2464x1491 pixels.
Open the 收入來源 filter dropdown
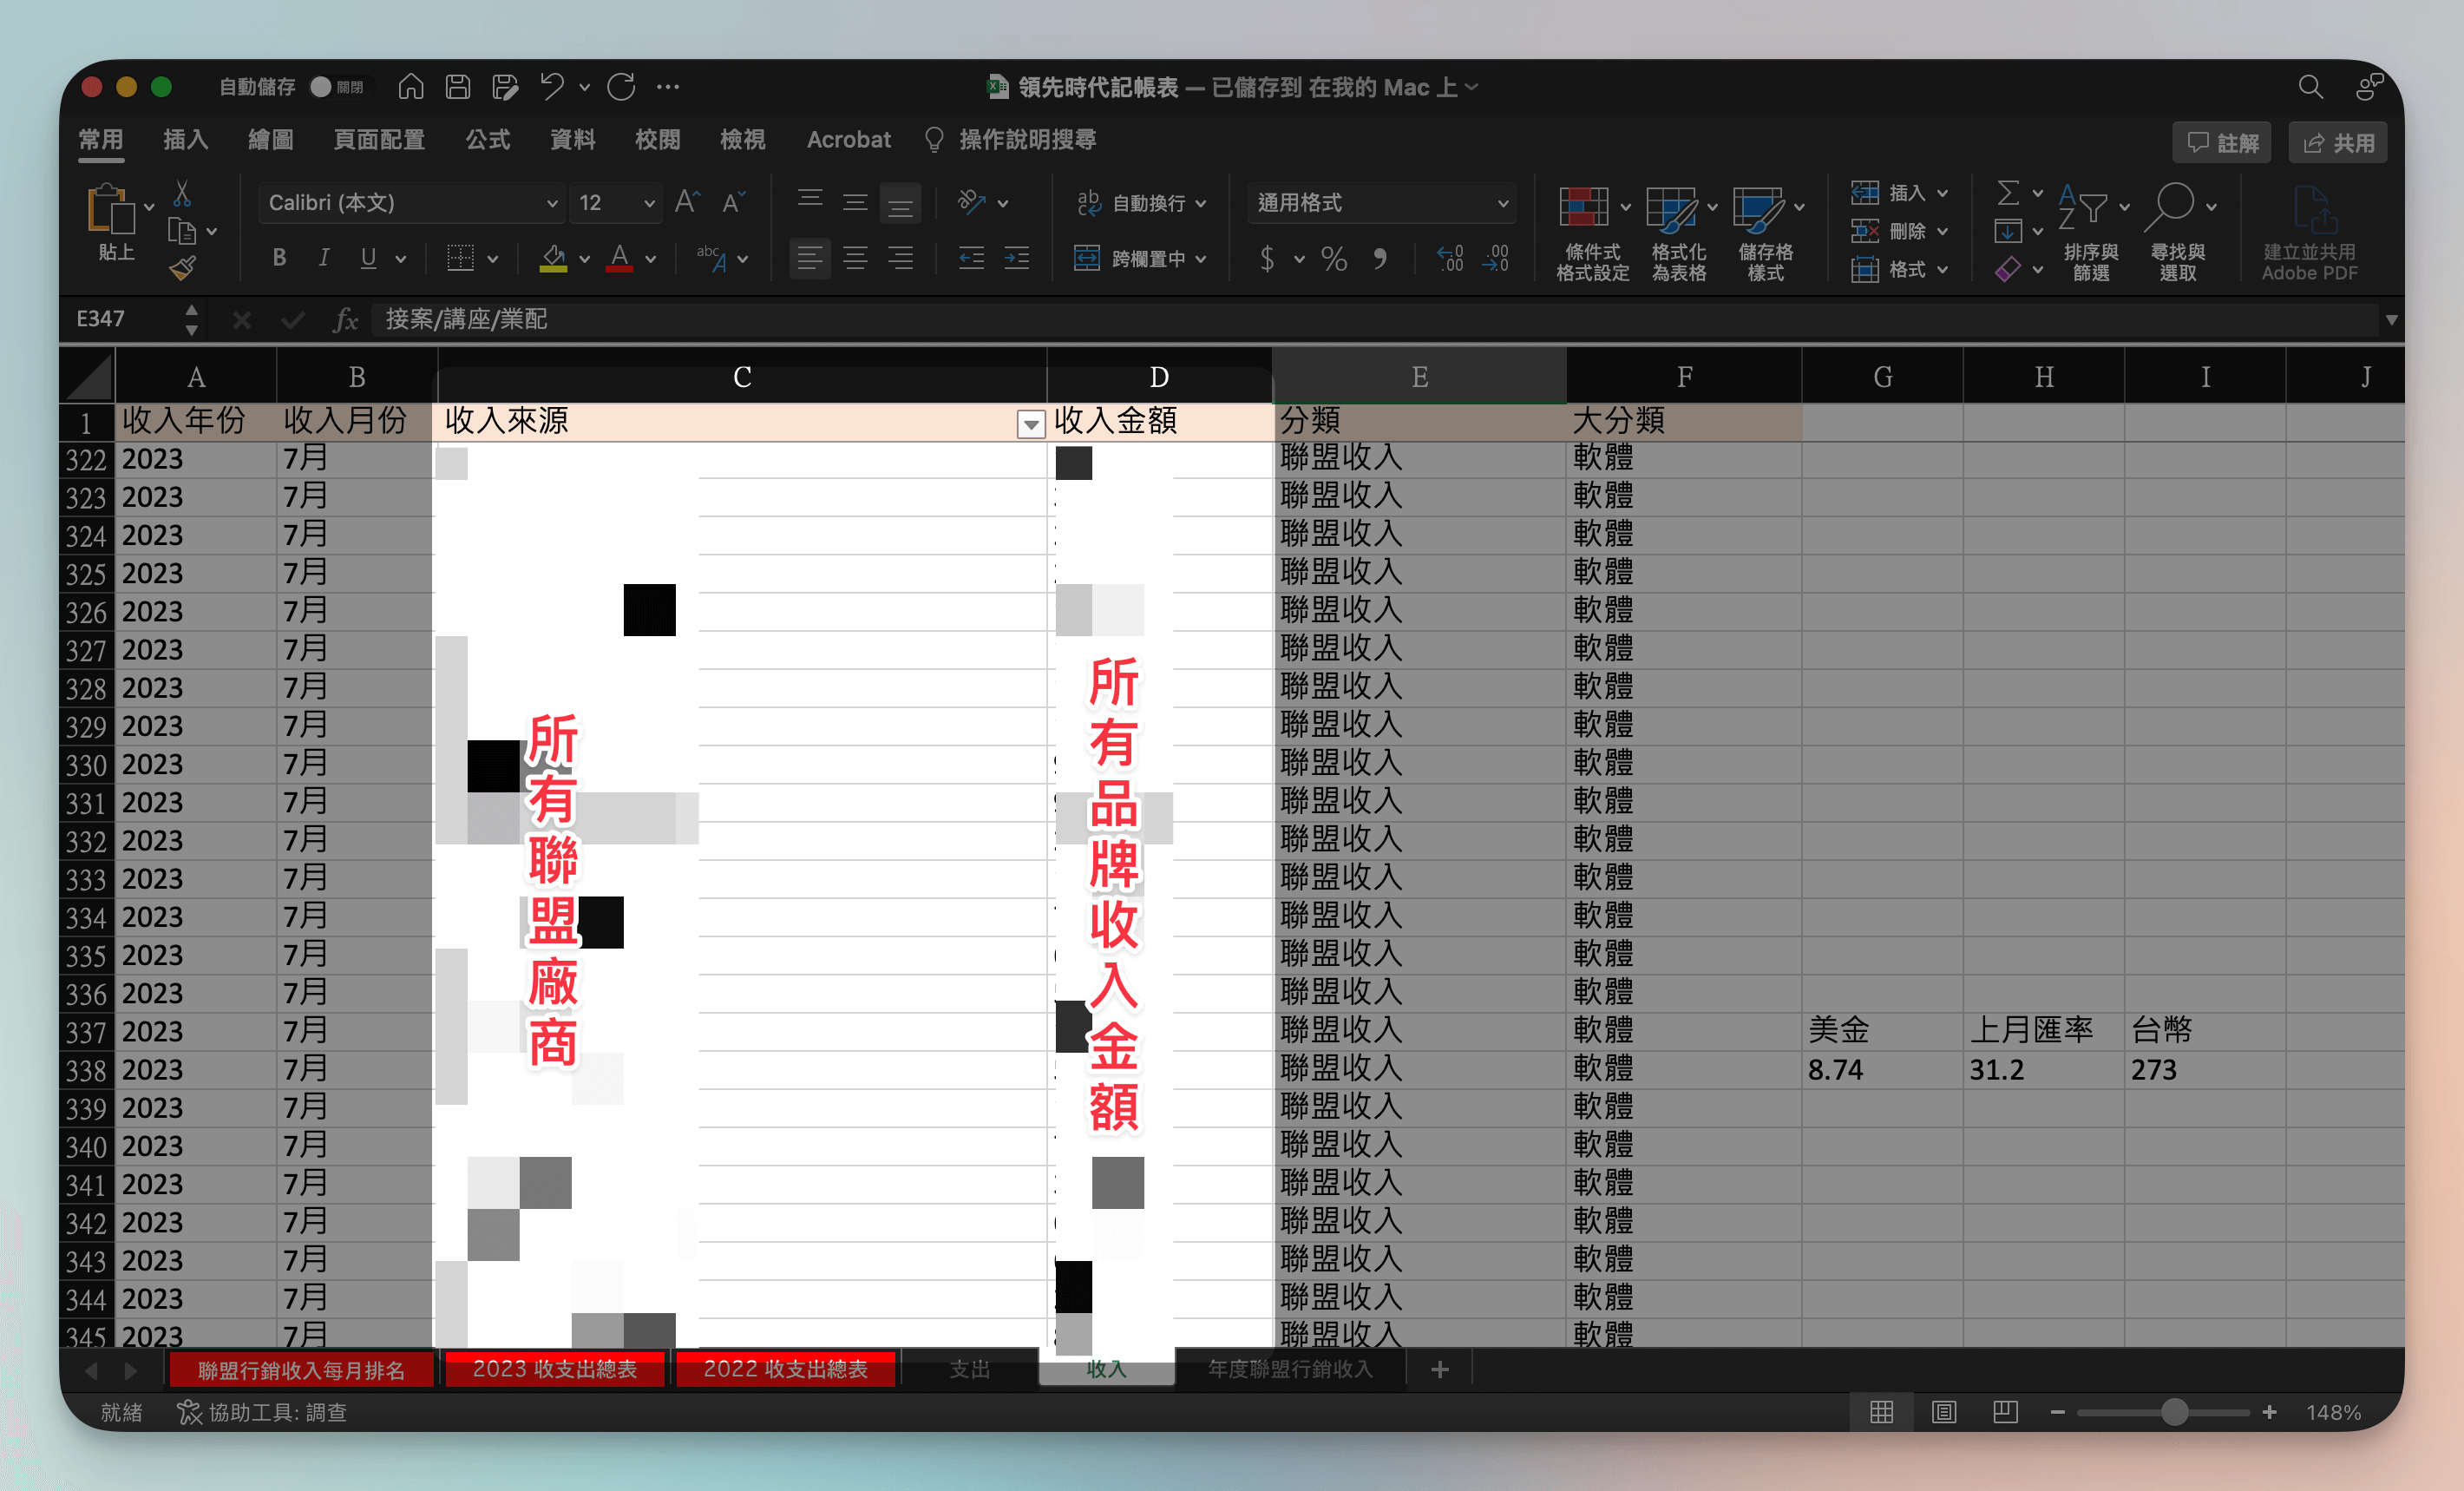pos(1030,424)
